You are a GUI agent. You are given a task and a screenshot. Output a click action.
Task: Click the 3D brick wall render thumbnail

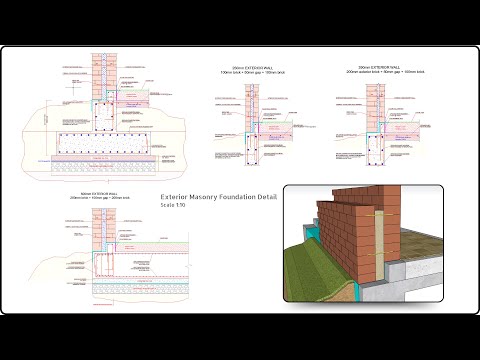[x=363, y=243]
